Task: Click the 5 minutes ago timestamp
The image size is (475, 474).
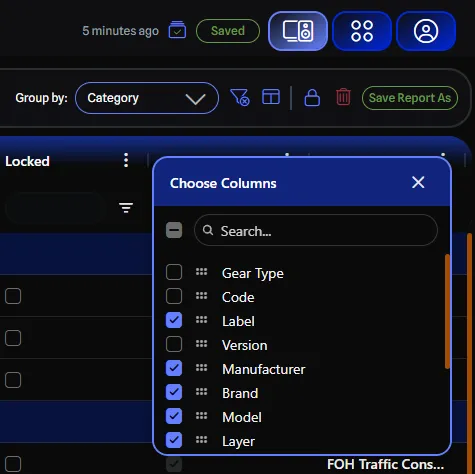Action: [x=120, y=31]
